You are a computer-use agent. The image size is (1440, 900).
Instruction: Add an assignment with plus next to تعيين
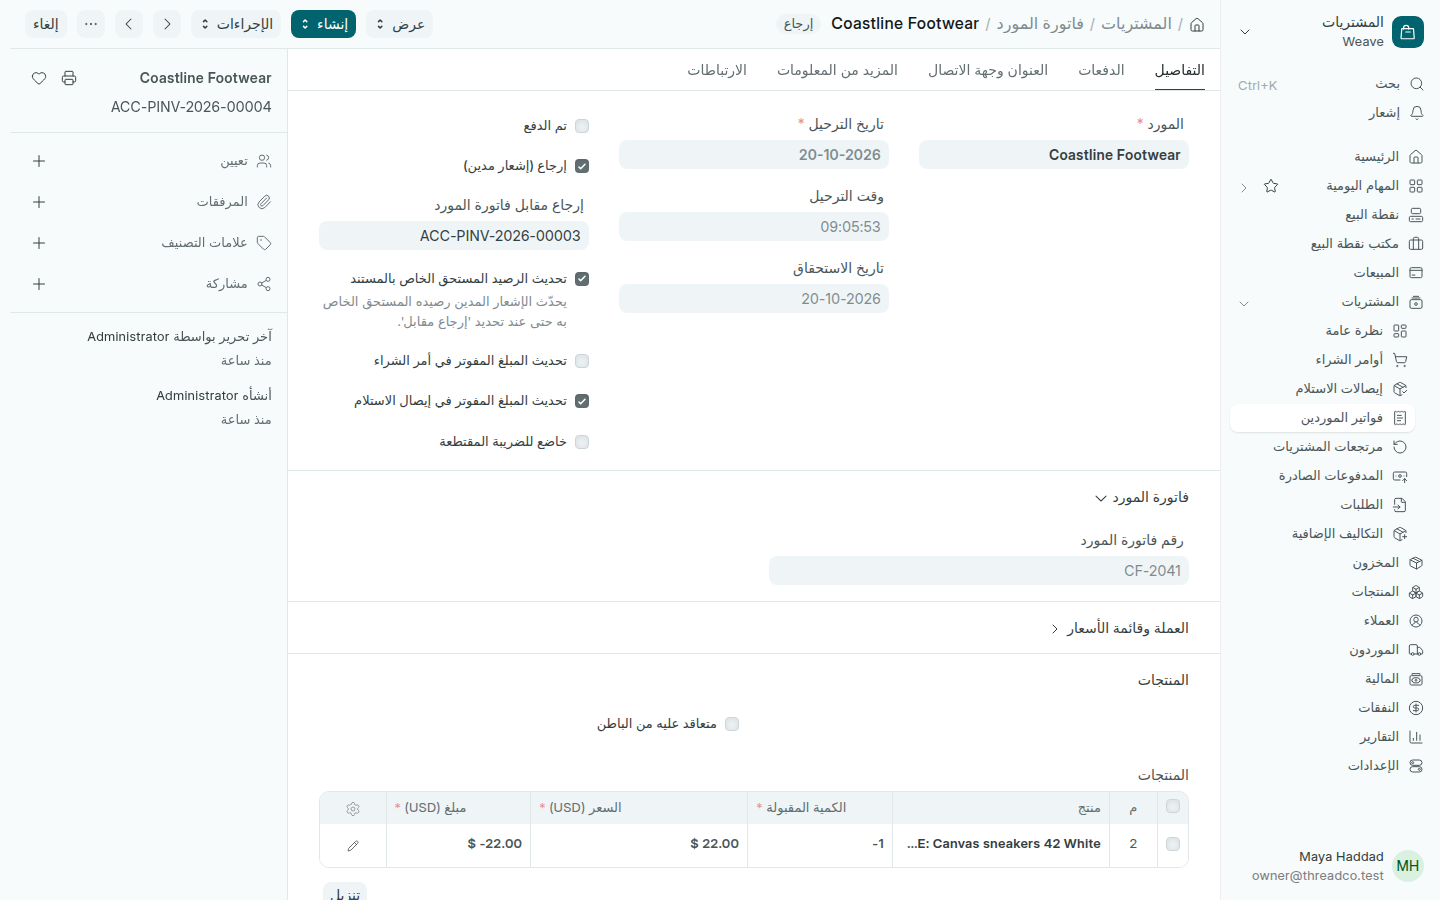[x=39, y=161]
